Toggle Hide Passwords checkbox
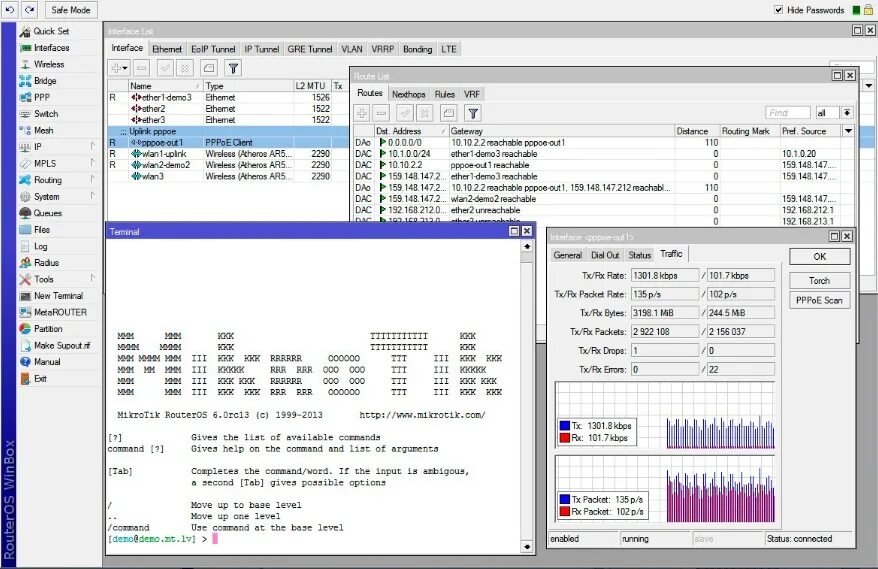Image resolution: width=878 pixels, height=569 pixels. pos(778,10)
